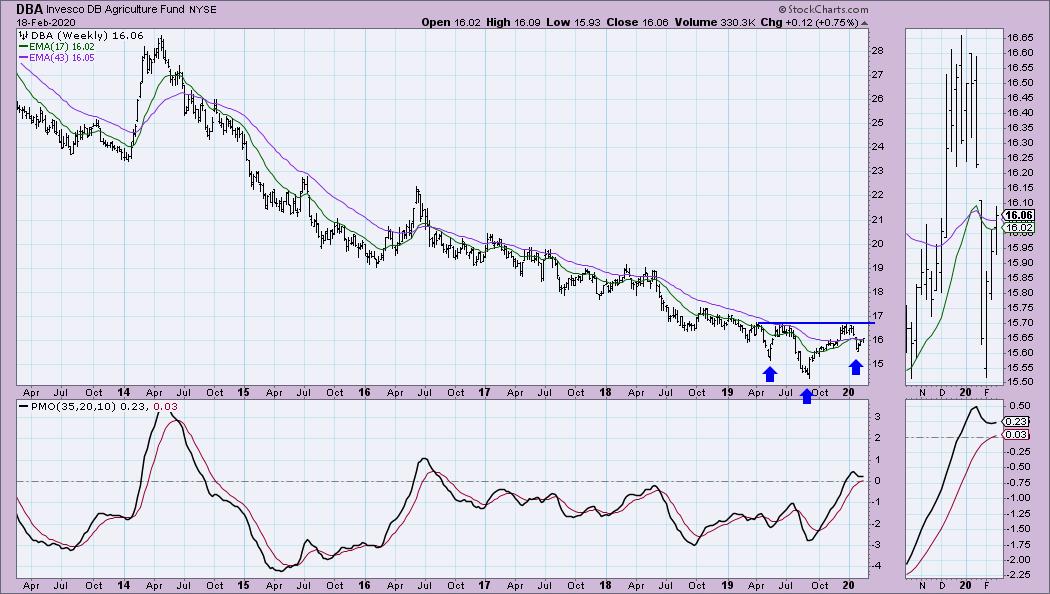
Task: Click the 16.25 label on zoom panel axis
Action: (1019, 157)
